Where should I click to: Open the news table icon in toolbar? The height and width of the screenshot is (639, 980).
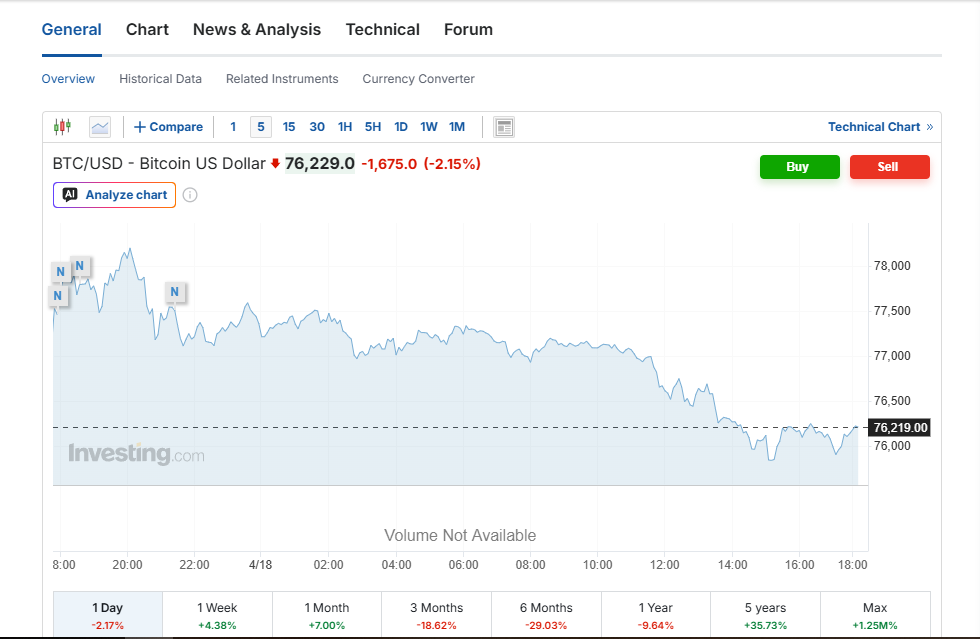click(504, 127)
